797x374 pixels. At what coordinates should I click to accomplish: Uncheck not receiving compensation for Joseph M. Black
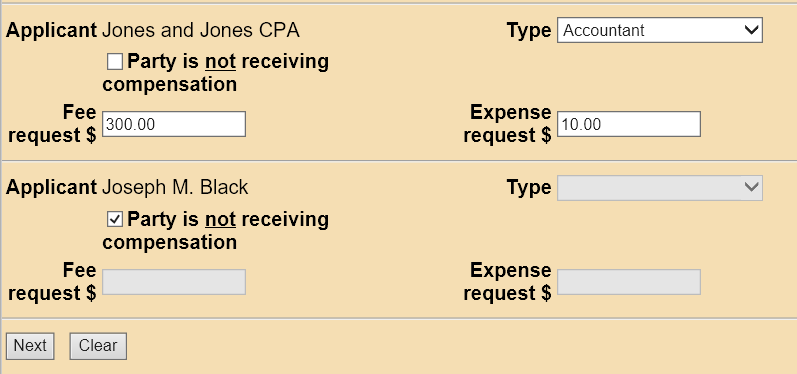click(x=115, y=220)
